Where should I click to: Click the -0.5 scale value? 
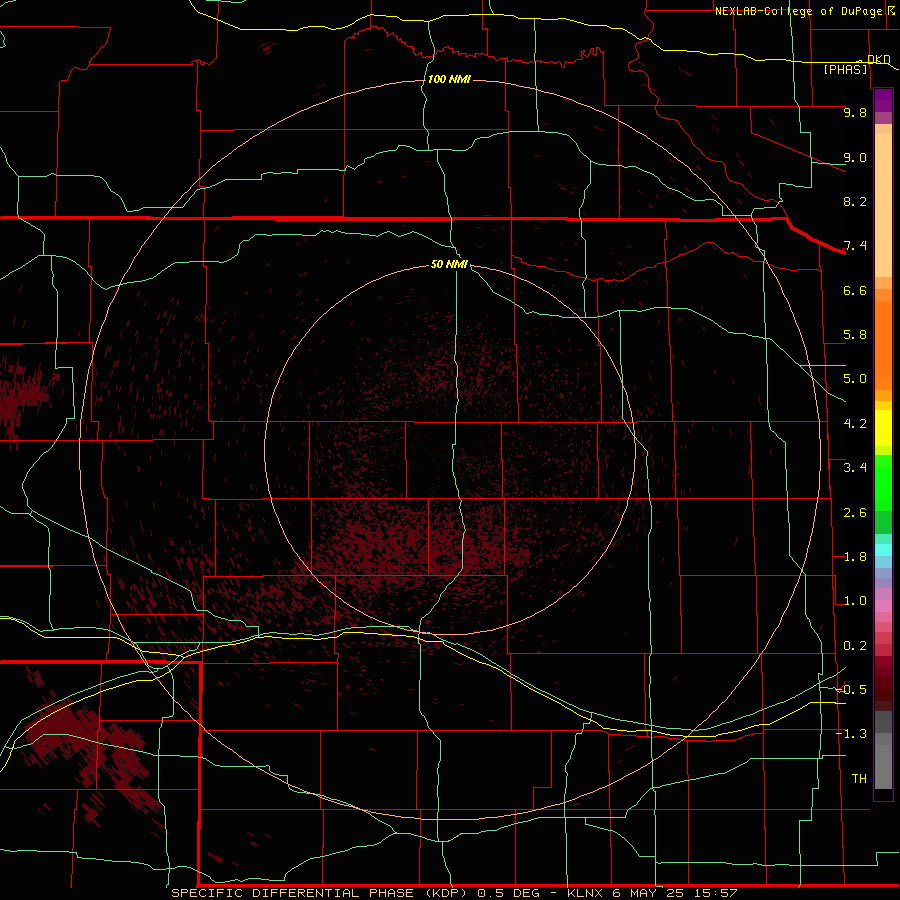coord(851,690)
